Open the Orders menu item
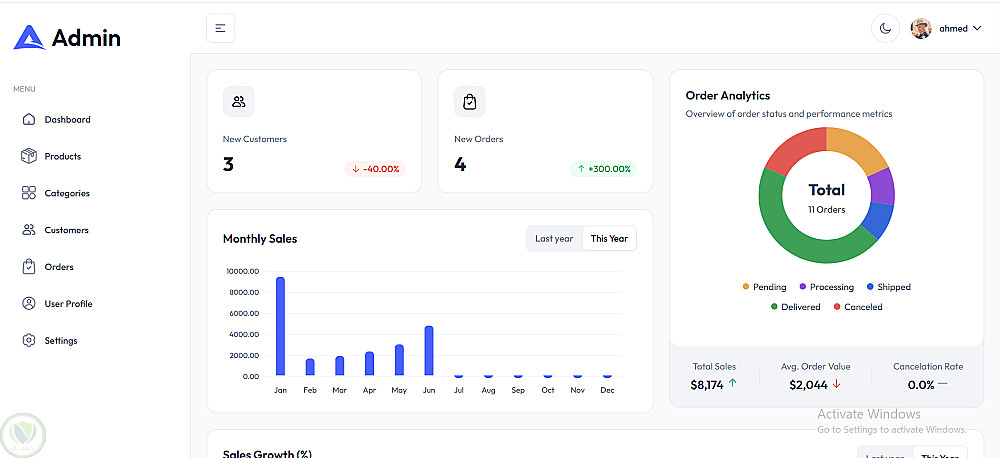The height and width of the screenshot is (458, 1000). [59, 267]
